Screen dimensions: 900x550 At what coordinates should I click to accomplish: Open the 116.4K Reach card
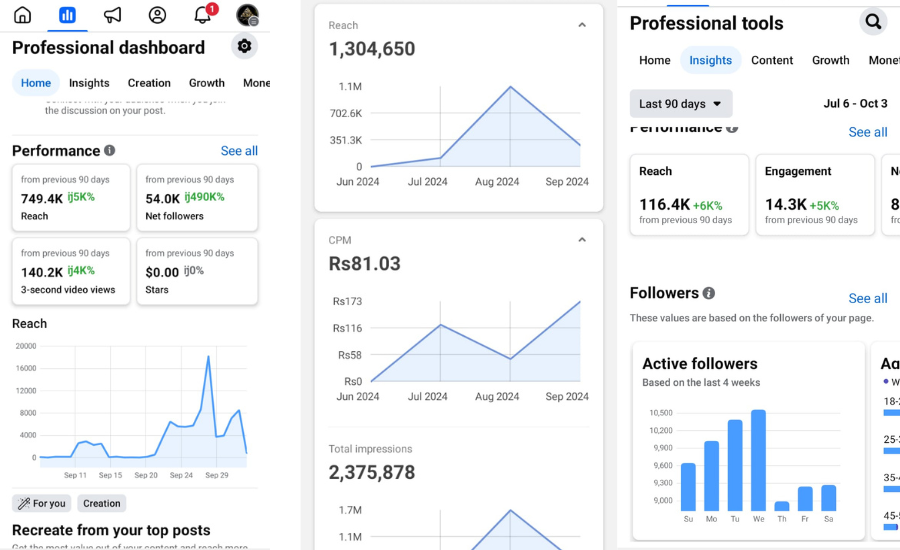click(689, 195)
